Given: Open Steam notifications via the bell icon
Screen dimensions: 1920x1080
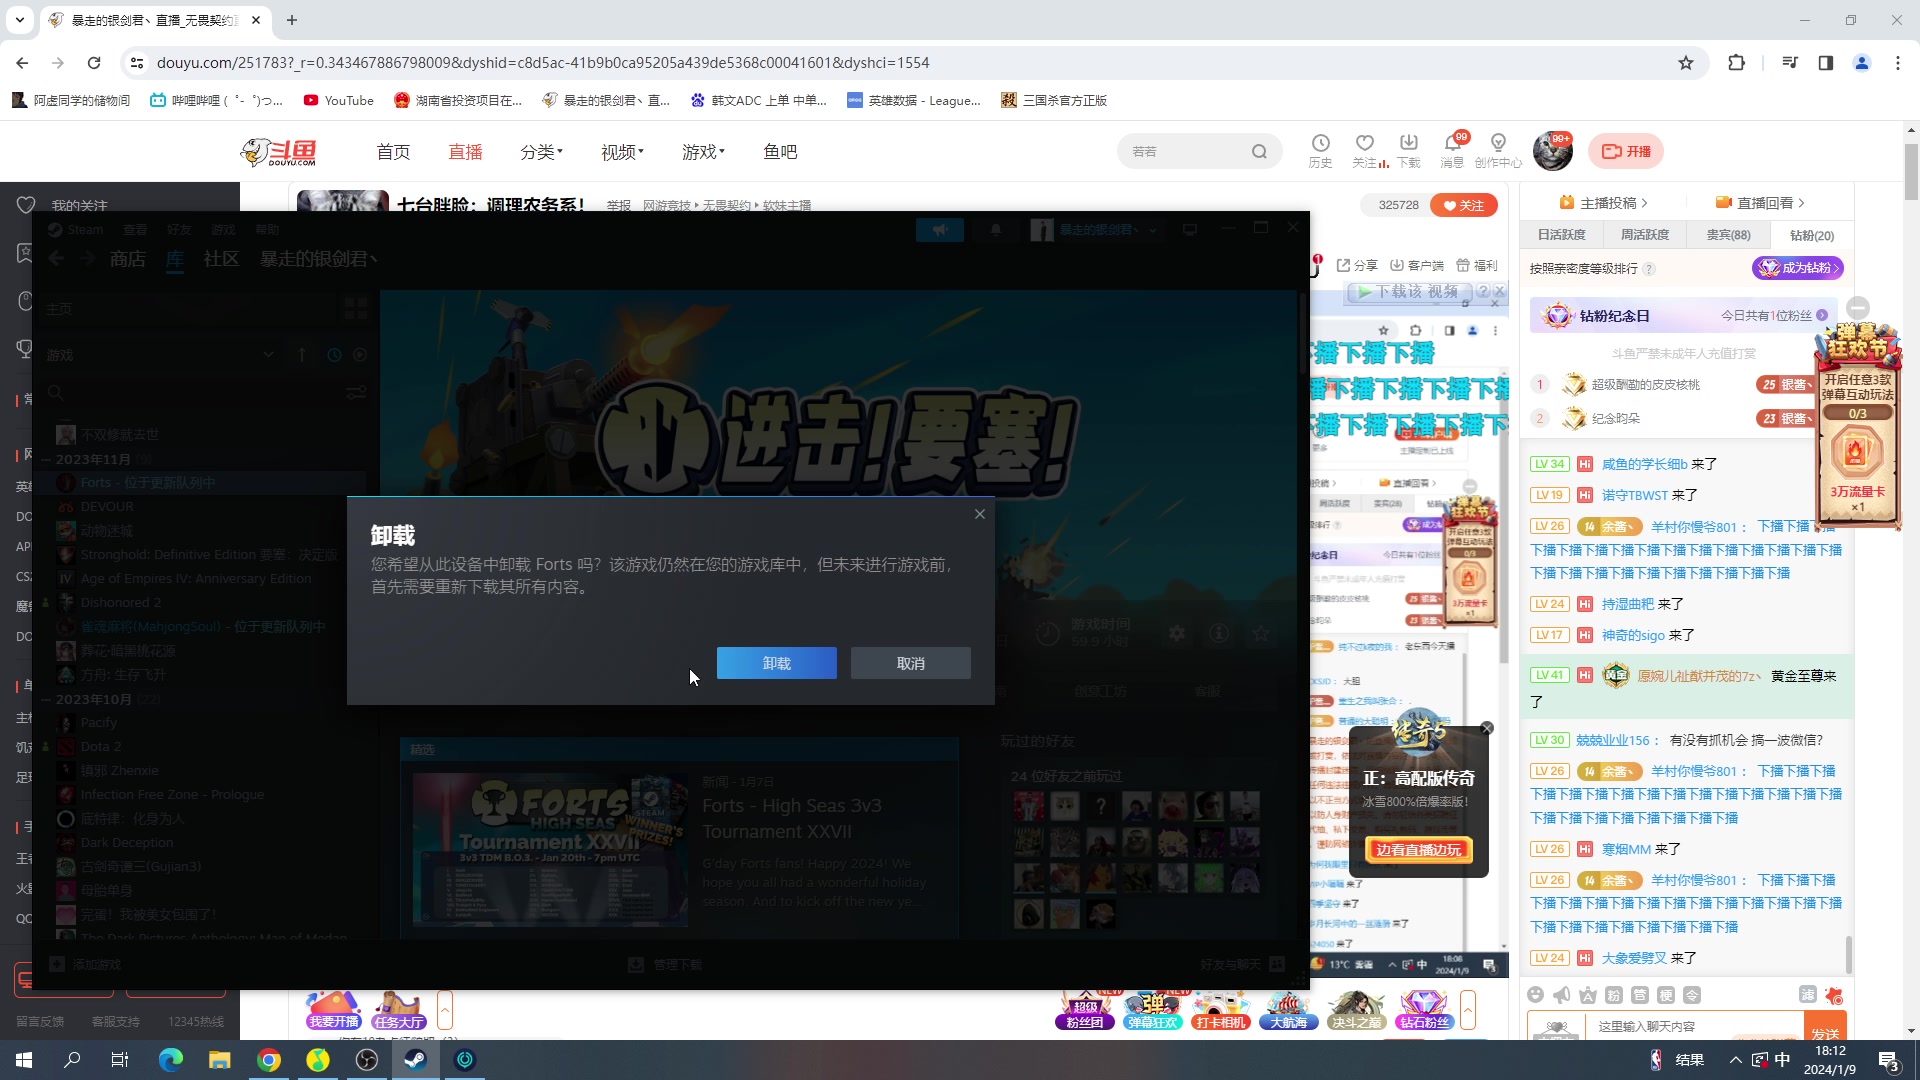Looking at the screenshot, I should pos(994,230).
